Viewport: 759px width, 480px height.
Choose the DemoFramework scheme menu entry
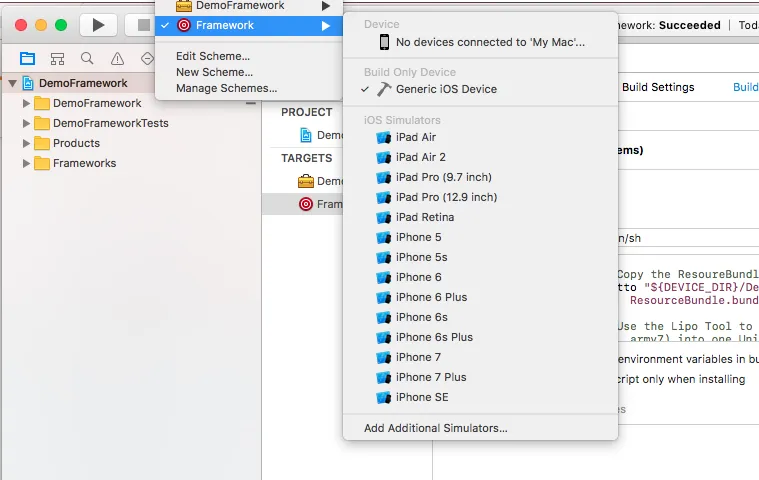(249, 6)
